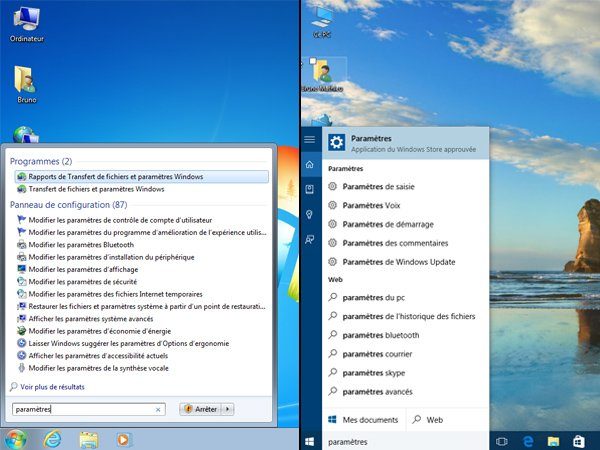Image resolution: width=600 pixels, height=450 pixels.
Task: Click the Programmes (2) group header
Action: click(x=41, y=161)
